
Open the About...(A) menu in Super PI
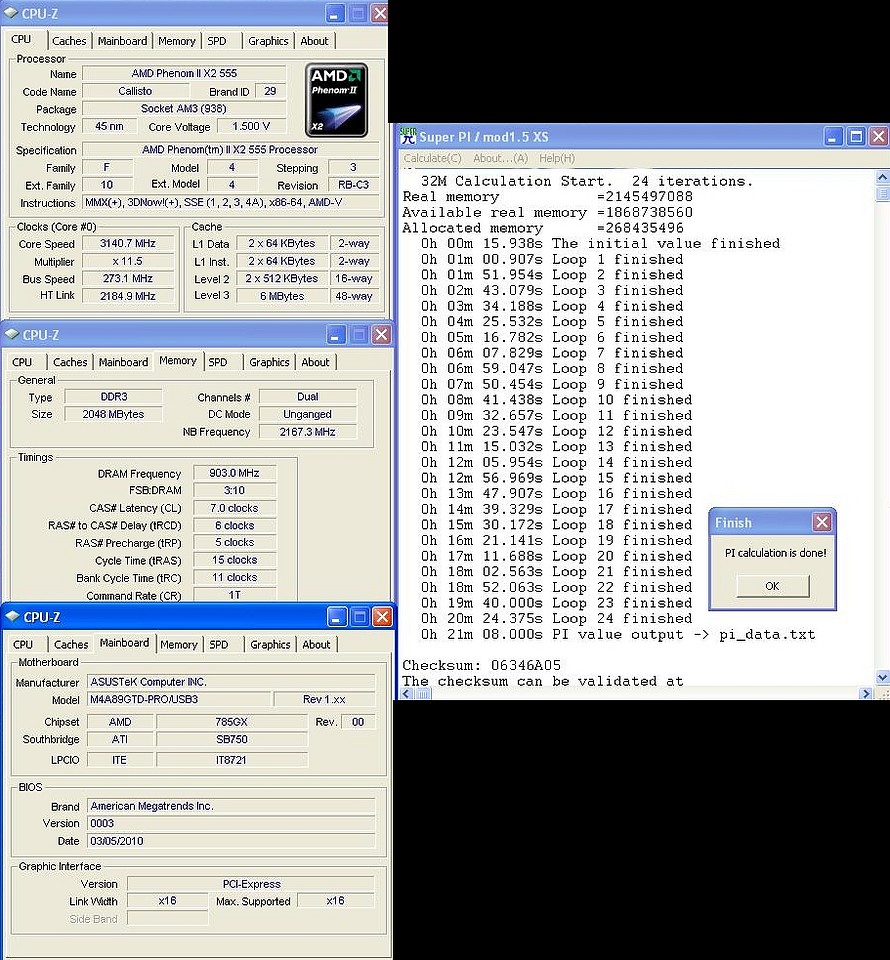pos(500,158)
